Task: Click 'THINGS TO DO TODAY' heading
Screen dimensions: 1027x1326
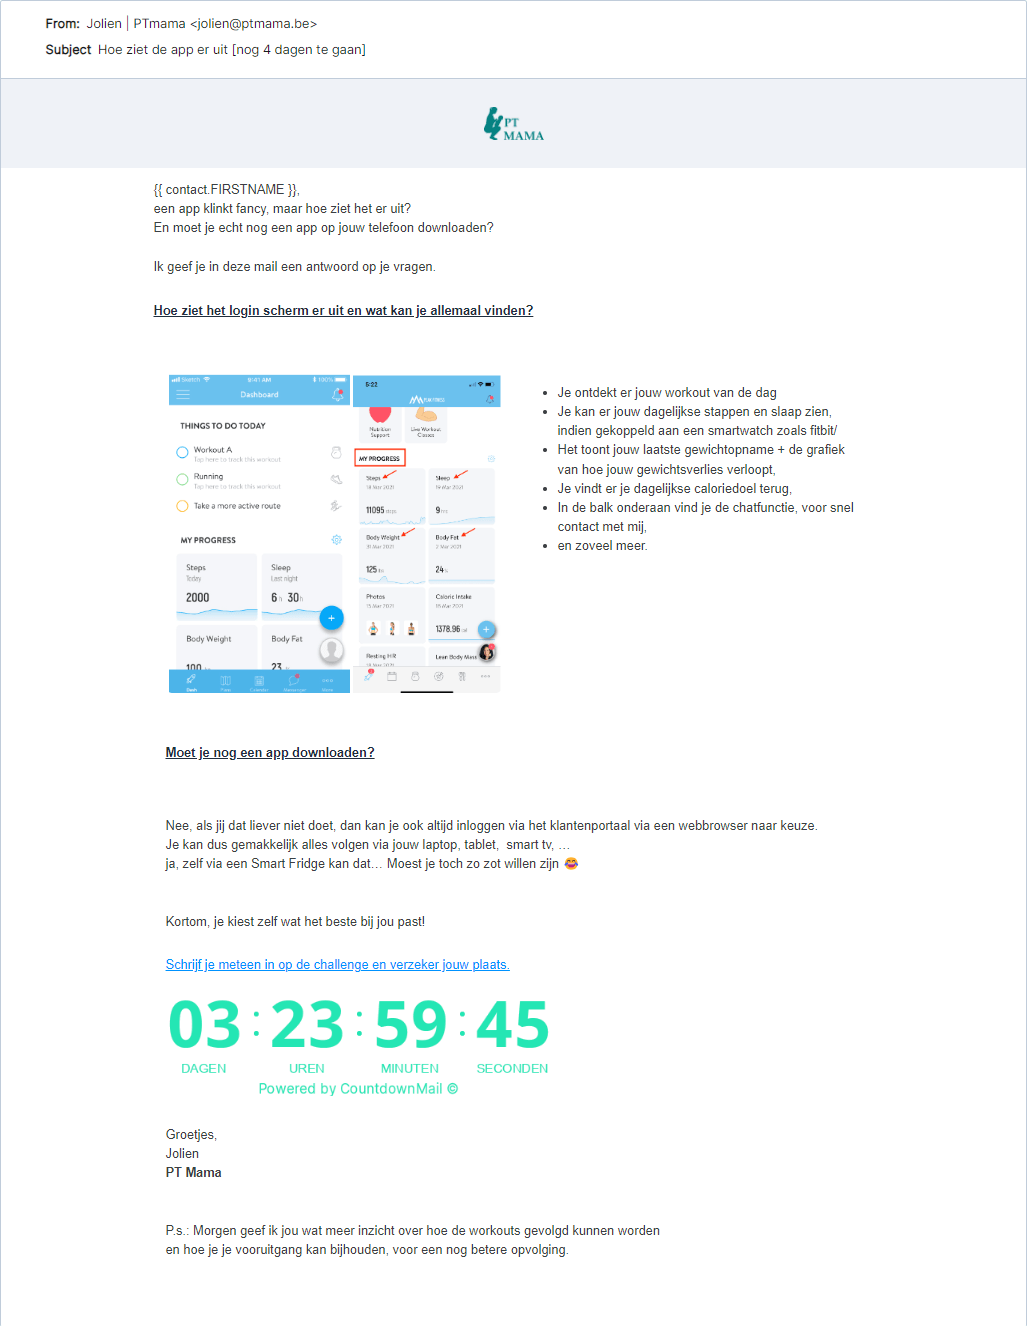Action: click(x=223, y=426)
